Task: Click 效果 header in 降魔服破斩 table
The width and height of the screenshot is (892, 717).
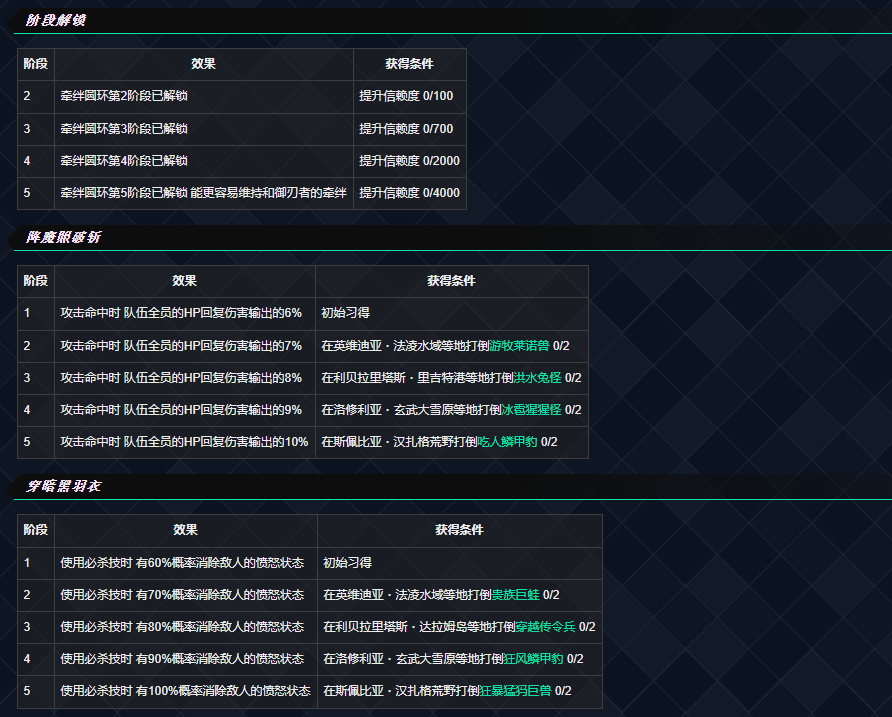Action: coord(184,281)
